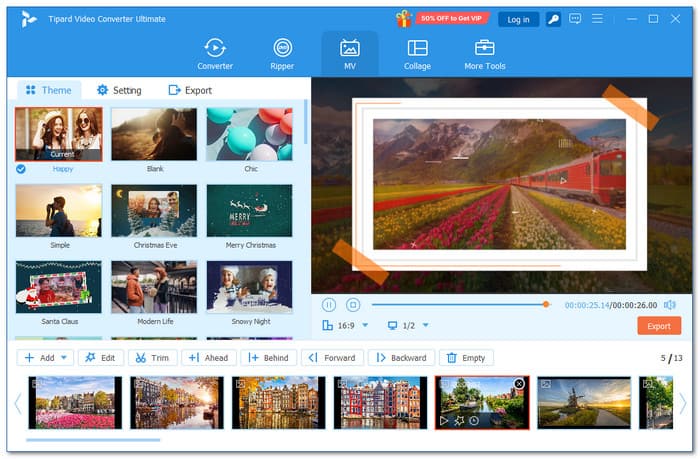Open the Ripper module
The width and height of the screenshot is (700, 459).
pos(282,54)
